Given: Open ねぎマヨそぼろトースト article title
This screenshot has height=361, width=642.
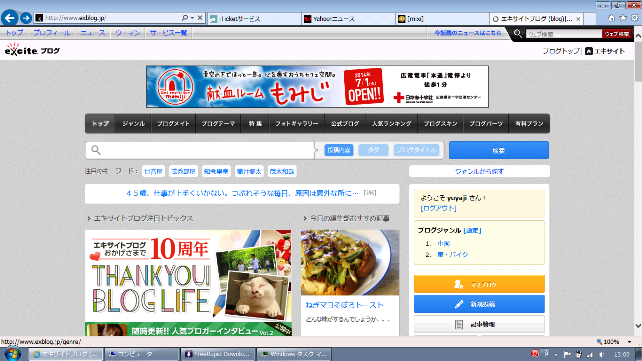Looking at the screenshot, I should 344,305.
